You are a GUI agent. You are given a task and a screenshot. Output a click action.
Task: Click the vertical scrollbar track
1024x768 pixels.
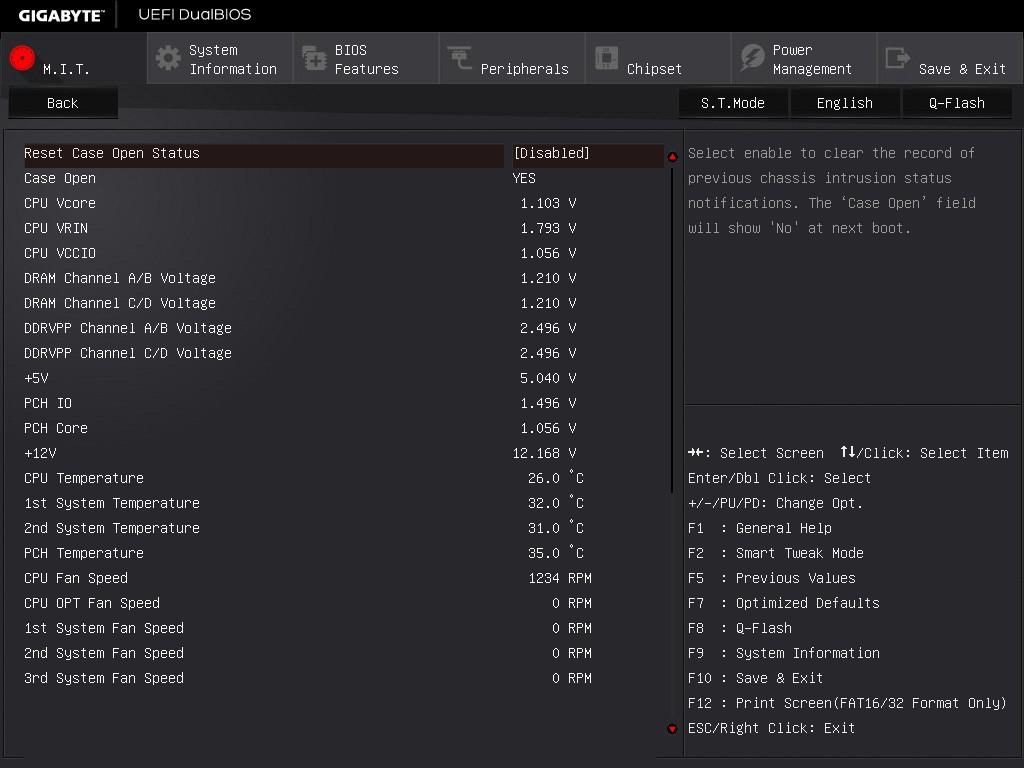coord(672,443)
